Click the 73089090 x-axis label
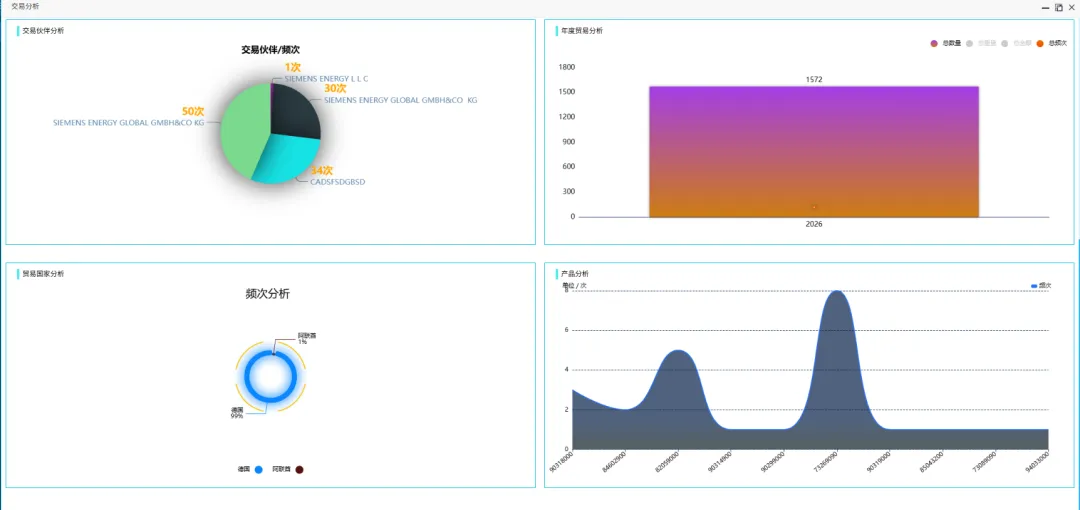 click(x=984, y=461)
